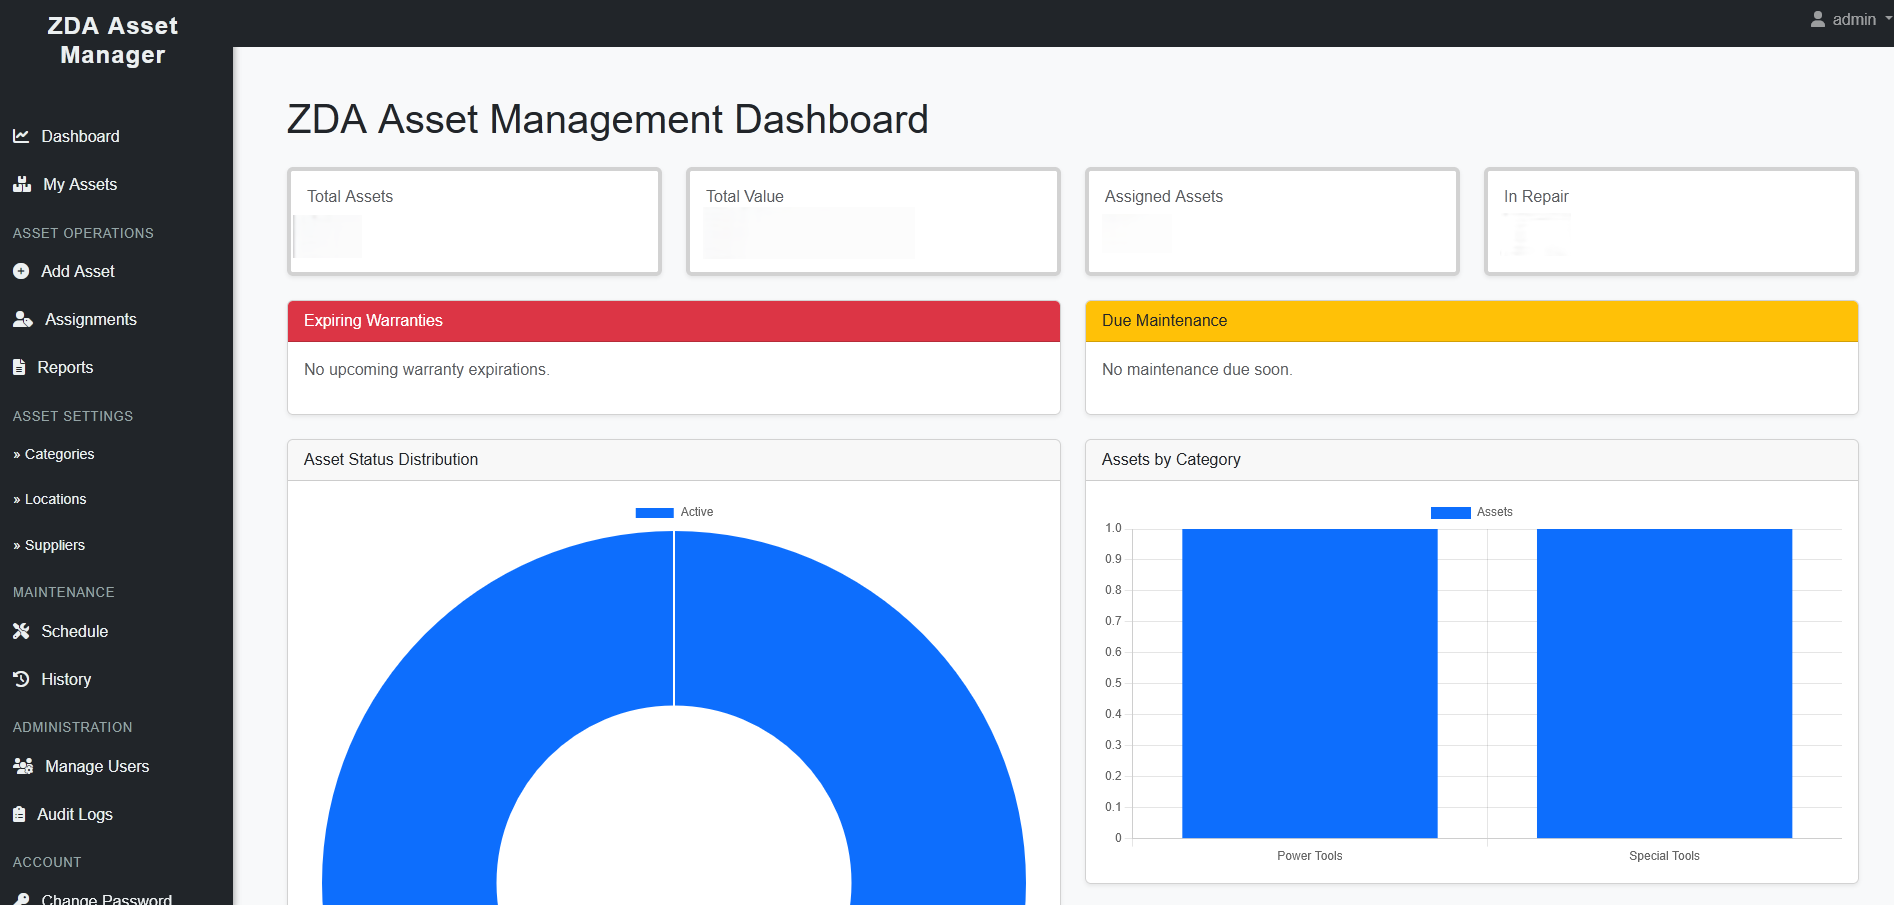This screenshot has height=905, width=1894.
Task: Open Assignments using the person icon
Action: [22, 319]
